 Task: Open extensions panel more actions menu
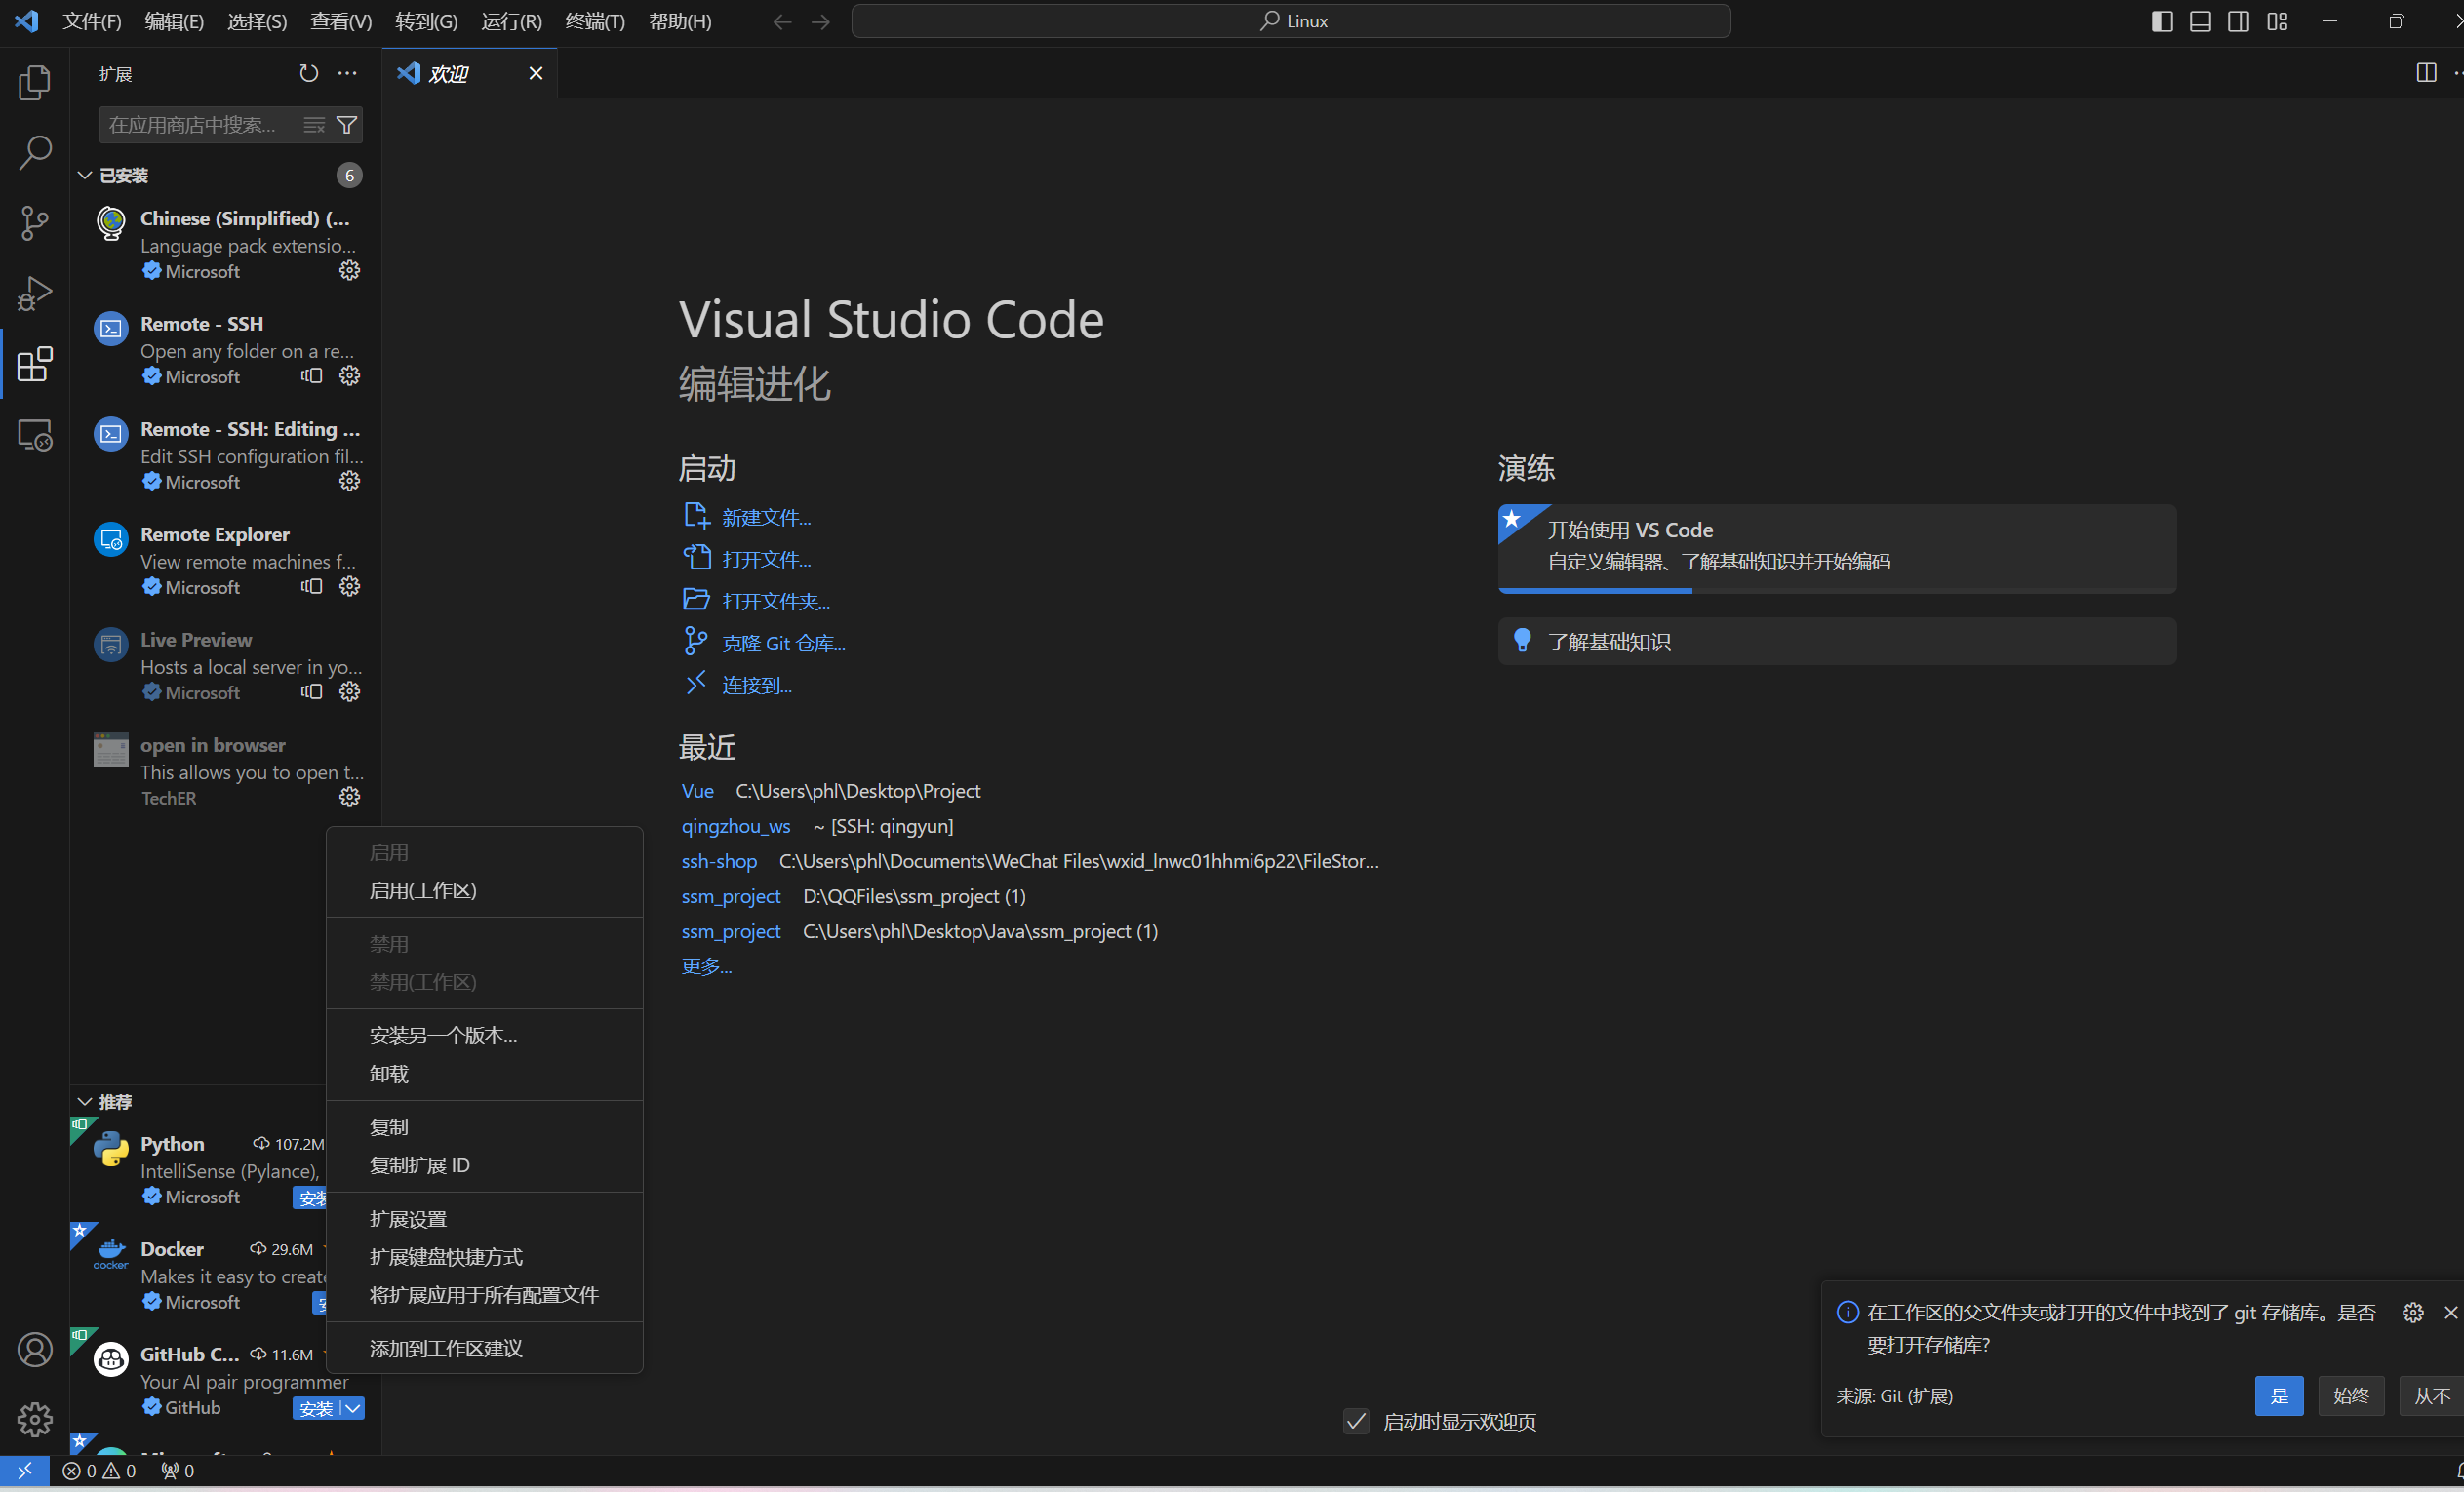point(347,73)
